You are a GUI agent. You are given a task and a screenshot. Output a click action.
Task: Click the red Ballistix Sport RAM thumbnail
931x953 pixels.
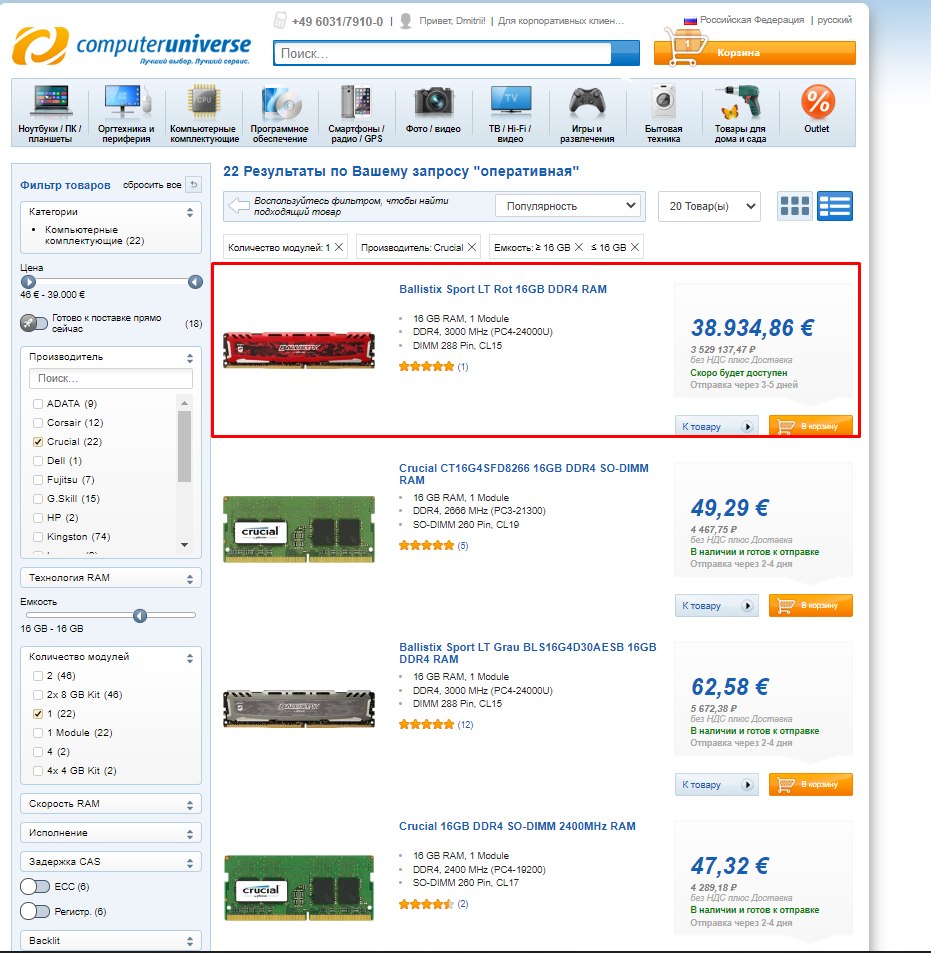298,349
